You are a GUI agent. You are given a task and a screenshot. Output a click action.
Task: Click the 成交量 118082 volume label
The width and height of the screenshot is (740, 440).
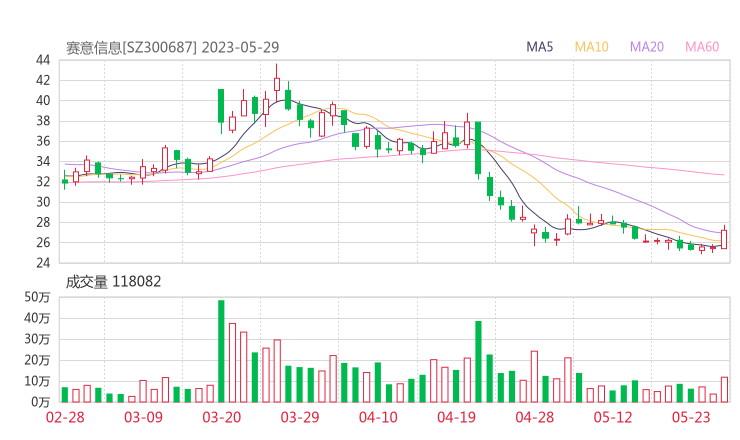113,282
